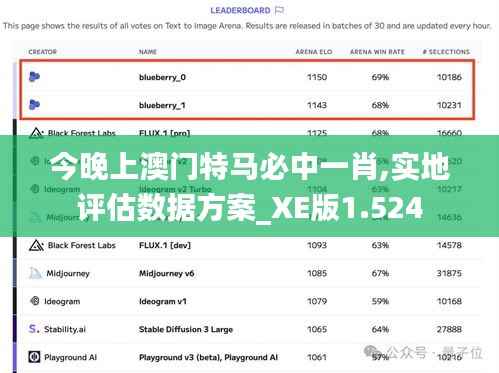Click the LEADERBOARD heading
499x373 pixels.
click(x=240, y=11)
